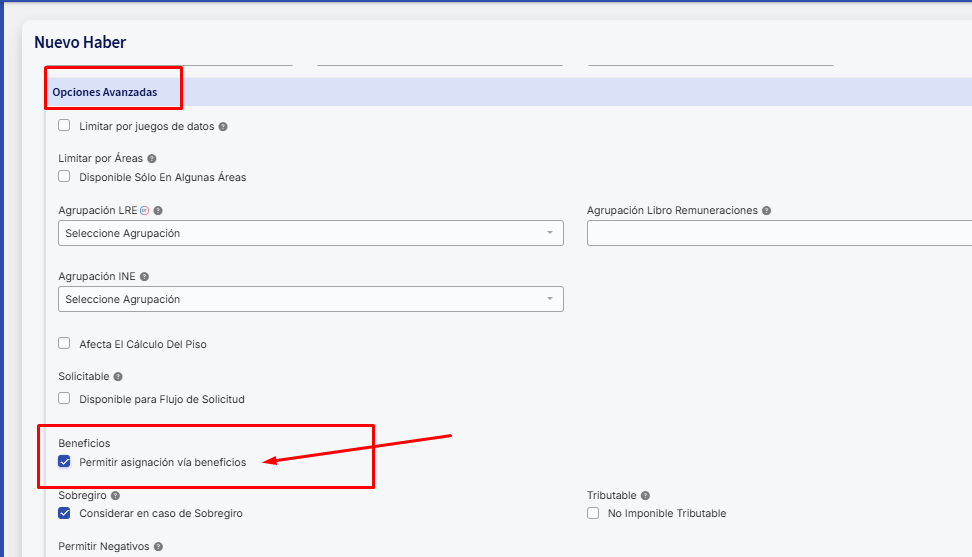Check Disponible Sólo En Algunas Áreas
This screenshot has width=972, height=557.
64,177
